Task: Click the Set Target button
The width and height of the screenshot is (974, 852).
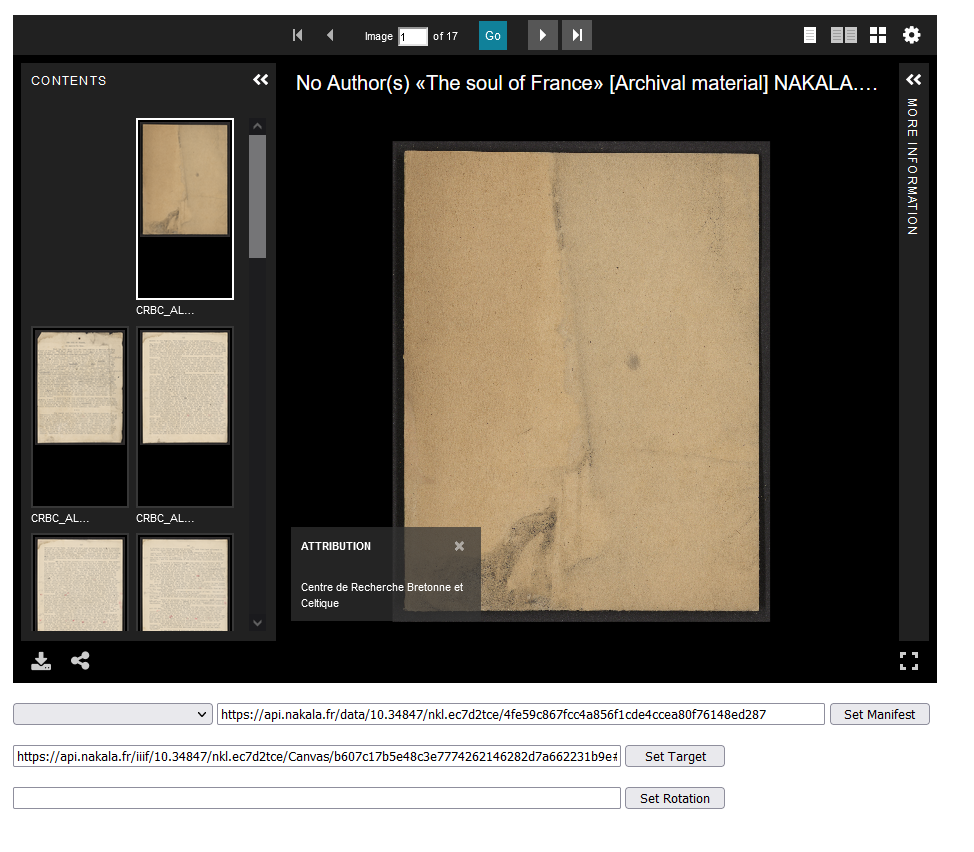Action: pyautogui.click(x=675, y=756)
